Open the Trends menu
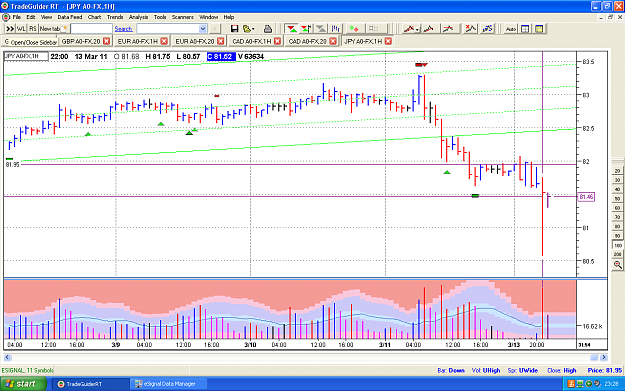625x391 pixels. [x=115, y=17]
